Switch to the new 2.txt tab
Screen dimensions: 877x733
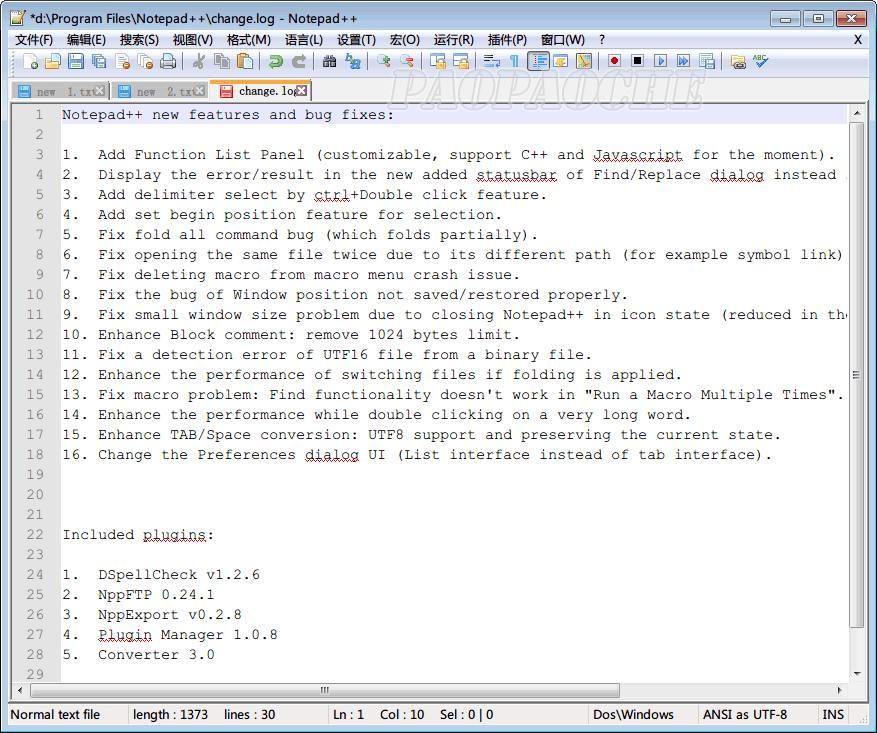pos(161,91)
